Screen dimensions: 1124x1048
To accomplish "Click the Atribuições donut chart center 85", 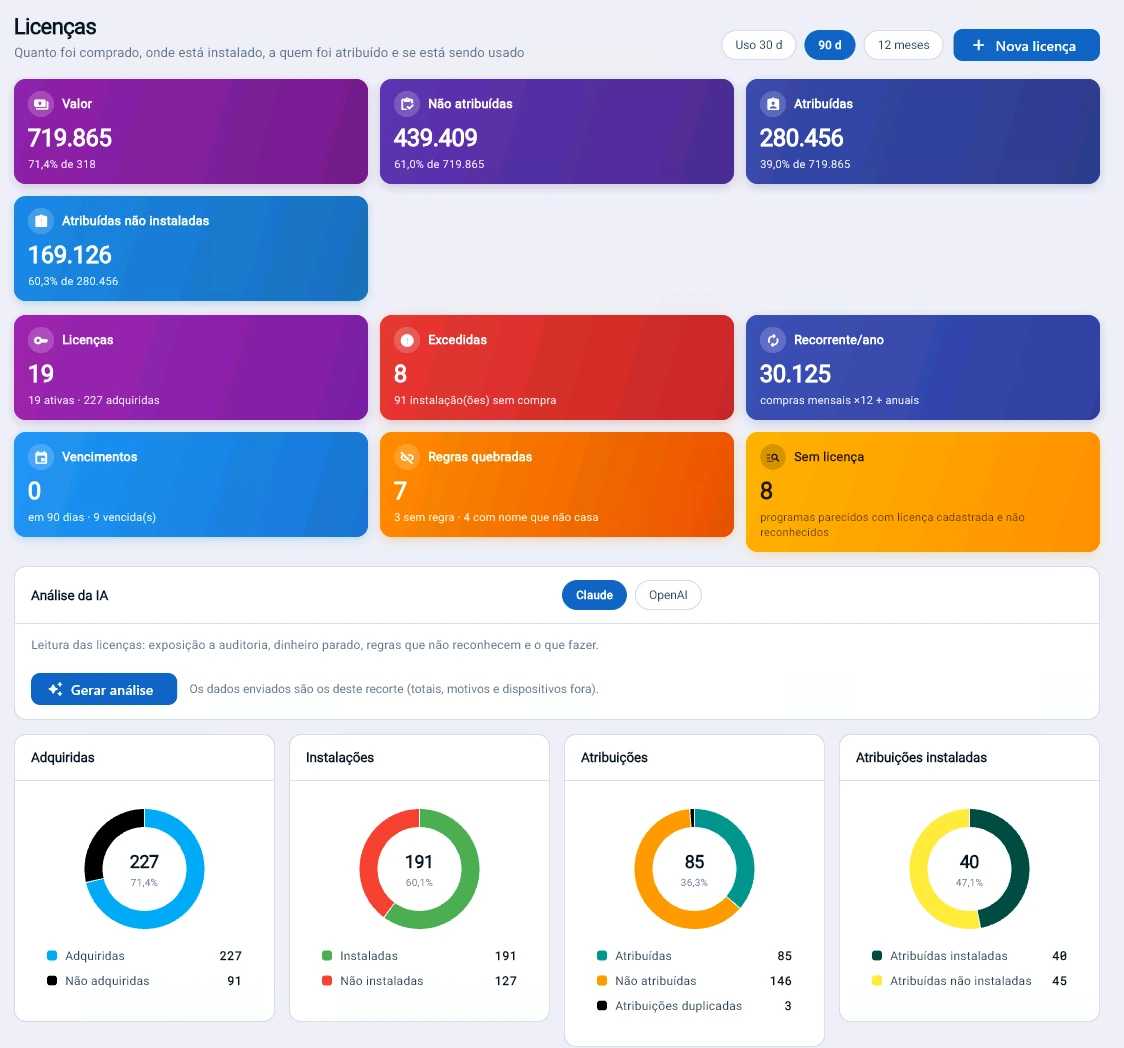I will coord(694,862).
